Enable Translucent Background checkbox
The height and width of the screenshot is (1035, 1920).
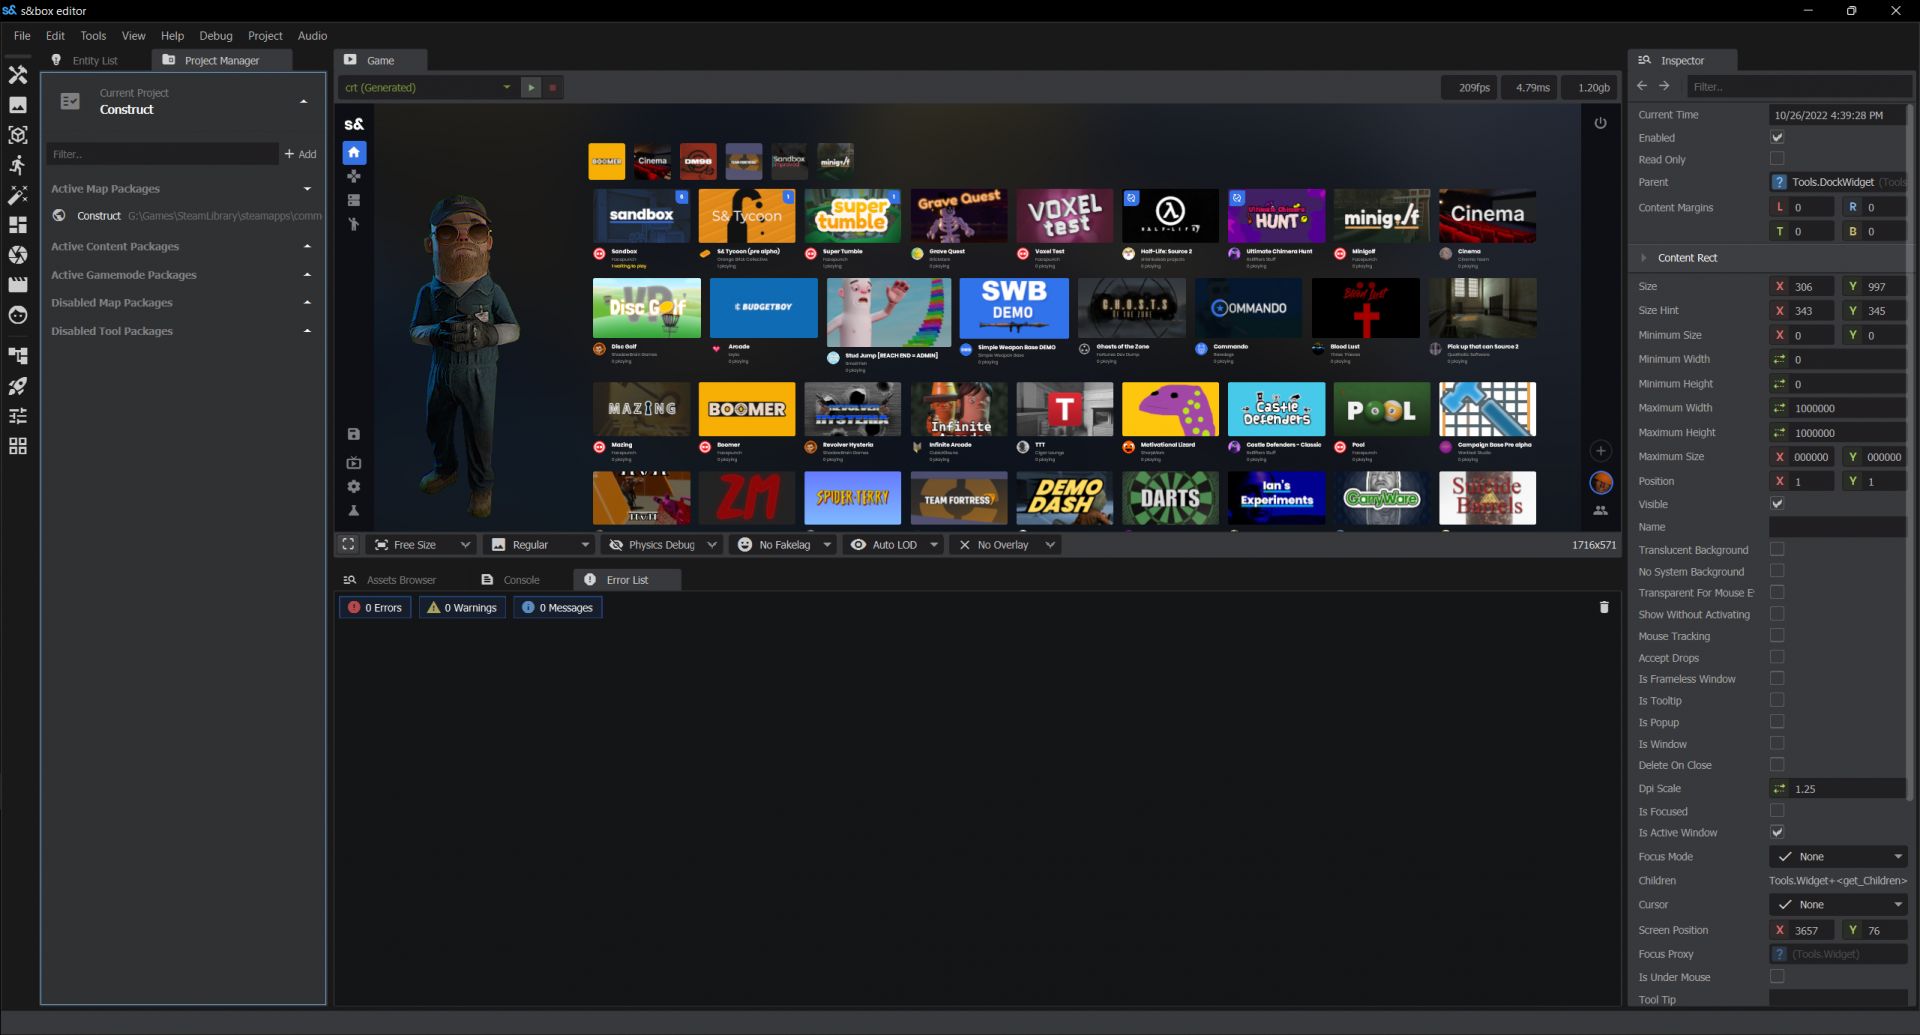pyautogui.click(x=1777, y=550)
